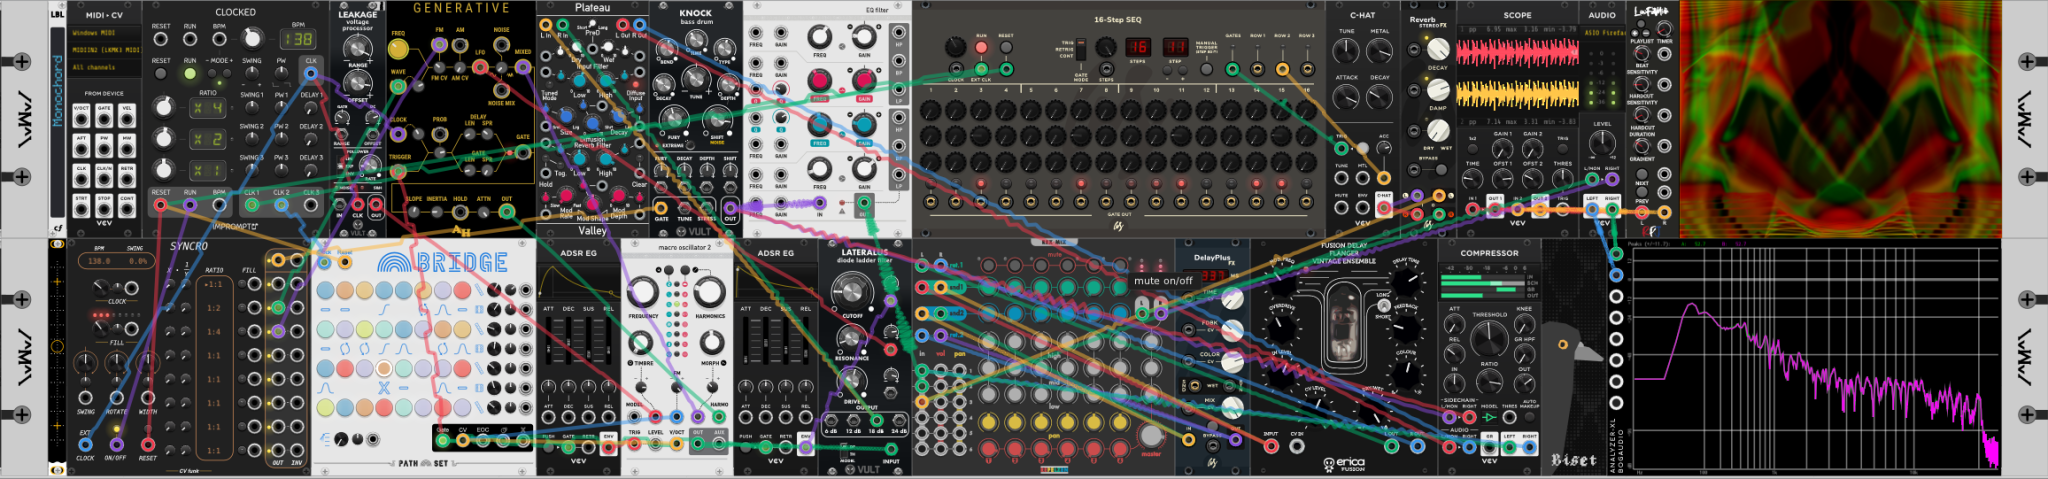Click the MODE plus button on Clocked
The image size is (2048, 479).
tap(228, 73)
